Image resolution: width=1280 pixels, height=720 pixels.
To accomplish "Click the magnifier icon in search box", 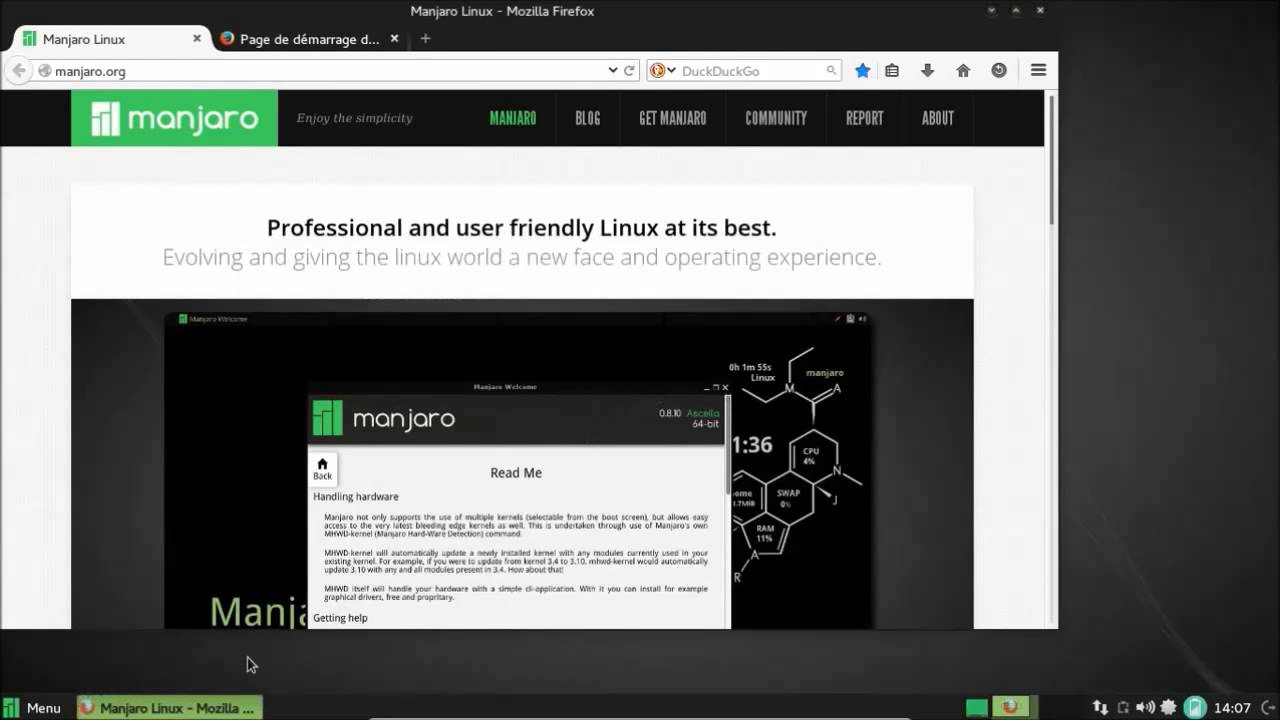I will click(x=831, y=71).
